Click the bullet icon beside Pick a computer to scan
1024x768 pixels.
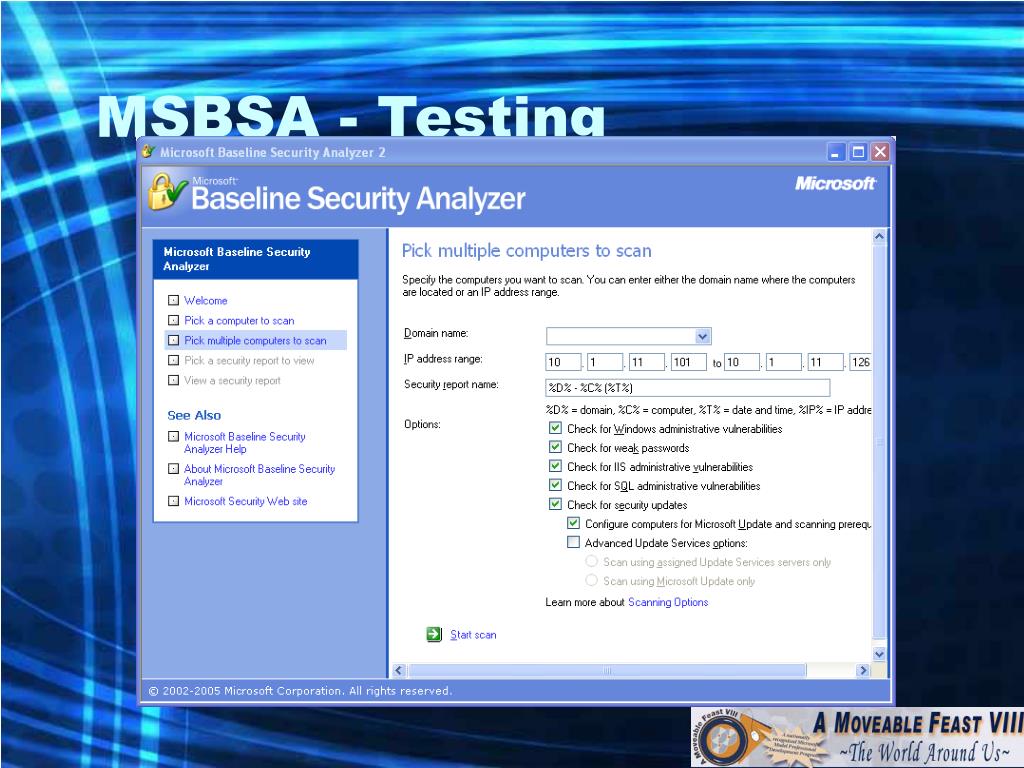pos(173,320)
